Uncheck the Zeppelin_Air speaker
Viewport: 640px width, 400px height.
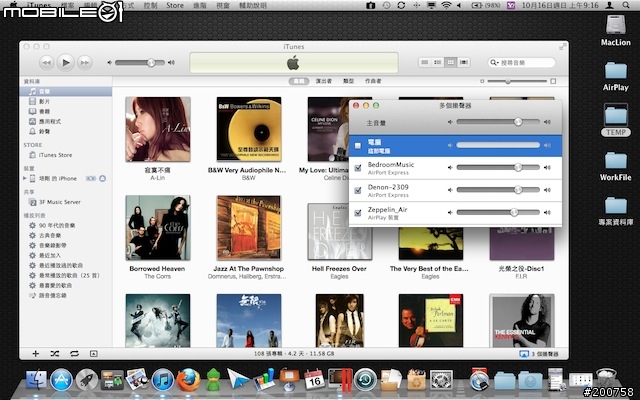pyautogui.click(x=358, y=213)
